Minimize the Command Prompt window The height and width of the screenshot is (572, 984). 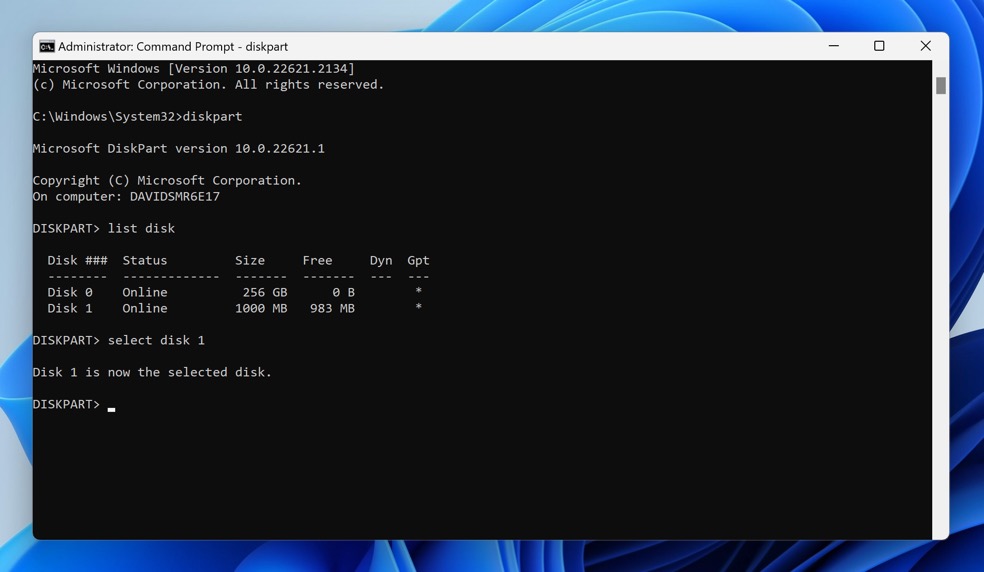(833, 46)
